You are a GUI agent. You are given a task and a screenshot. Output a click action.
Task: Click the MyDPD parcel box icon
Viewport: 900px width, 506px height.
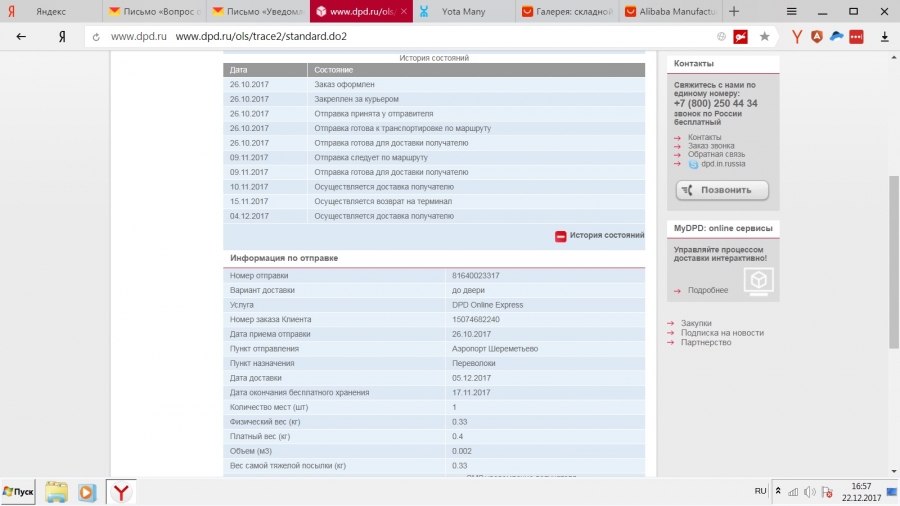click(x=758, y=281)
